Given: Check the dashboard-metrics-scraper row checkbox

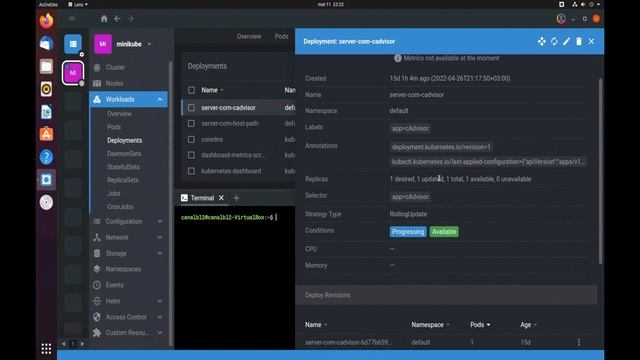Looking at the screenshot, I should [191, 155].
